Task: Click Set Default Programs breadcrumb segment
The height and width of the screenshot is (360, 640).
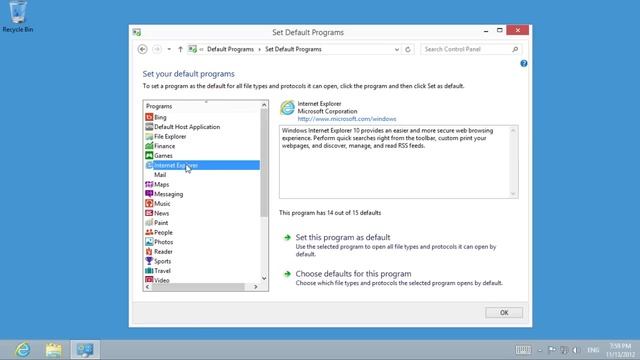Action: [293, 49]
